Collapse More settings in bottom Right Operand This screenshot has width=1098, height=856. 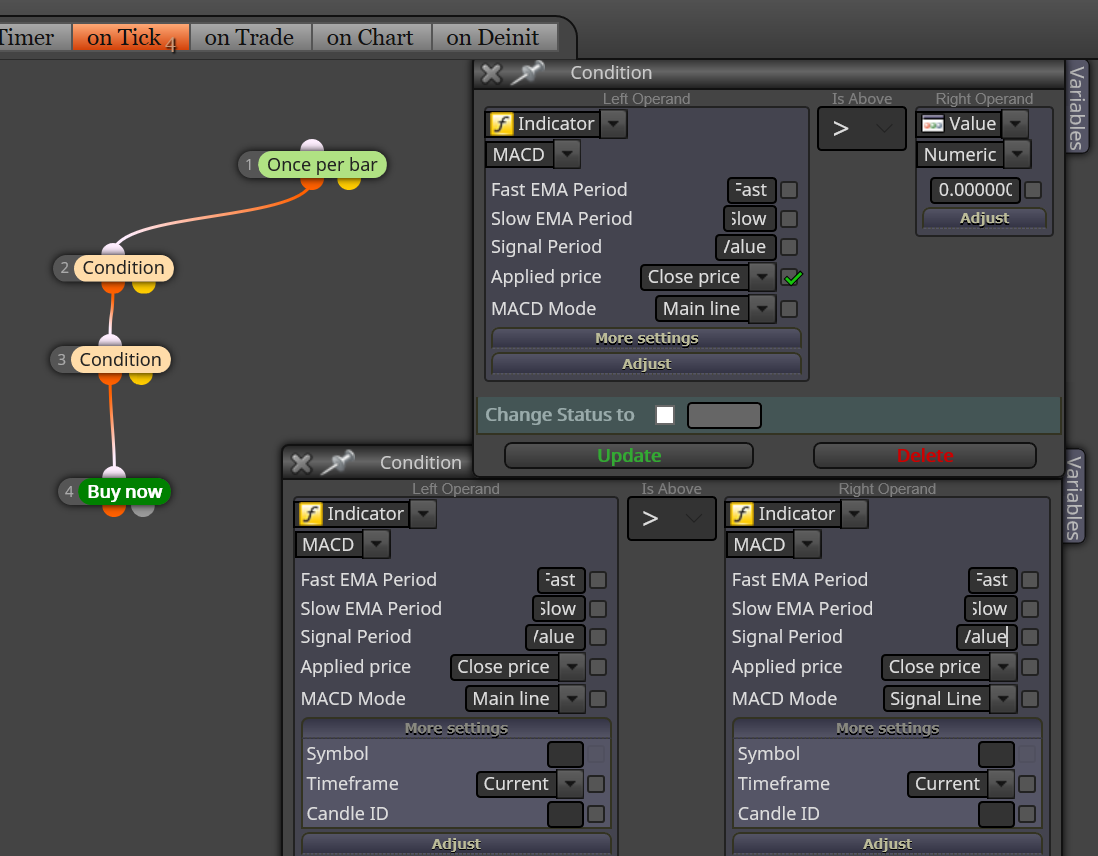click(887, 729)
